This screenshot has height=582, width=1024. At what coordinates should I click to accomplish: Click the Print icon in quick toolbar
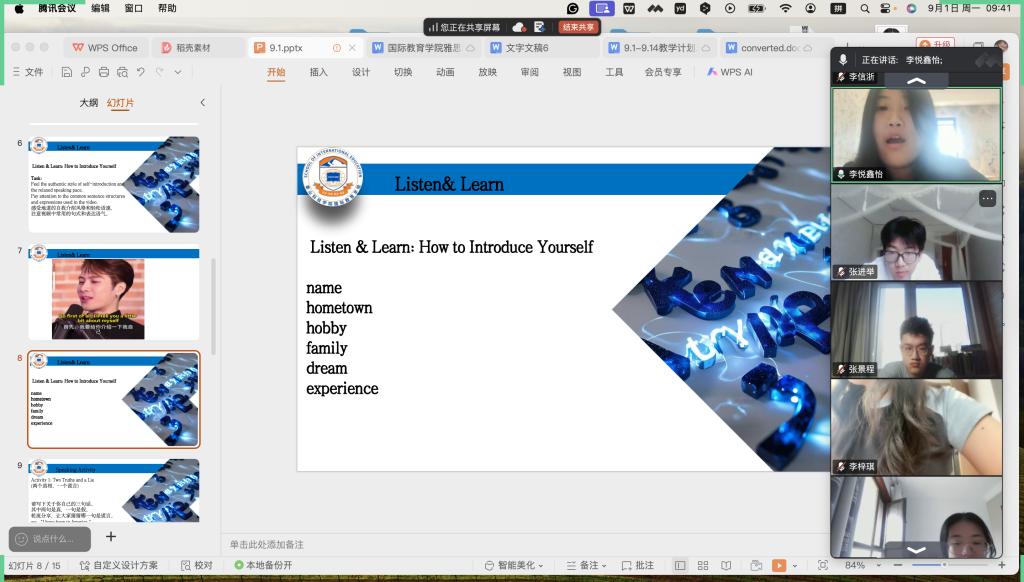pyautogui.click(x=104, y=72)
